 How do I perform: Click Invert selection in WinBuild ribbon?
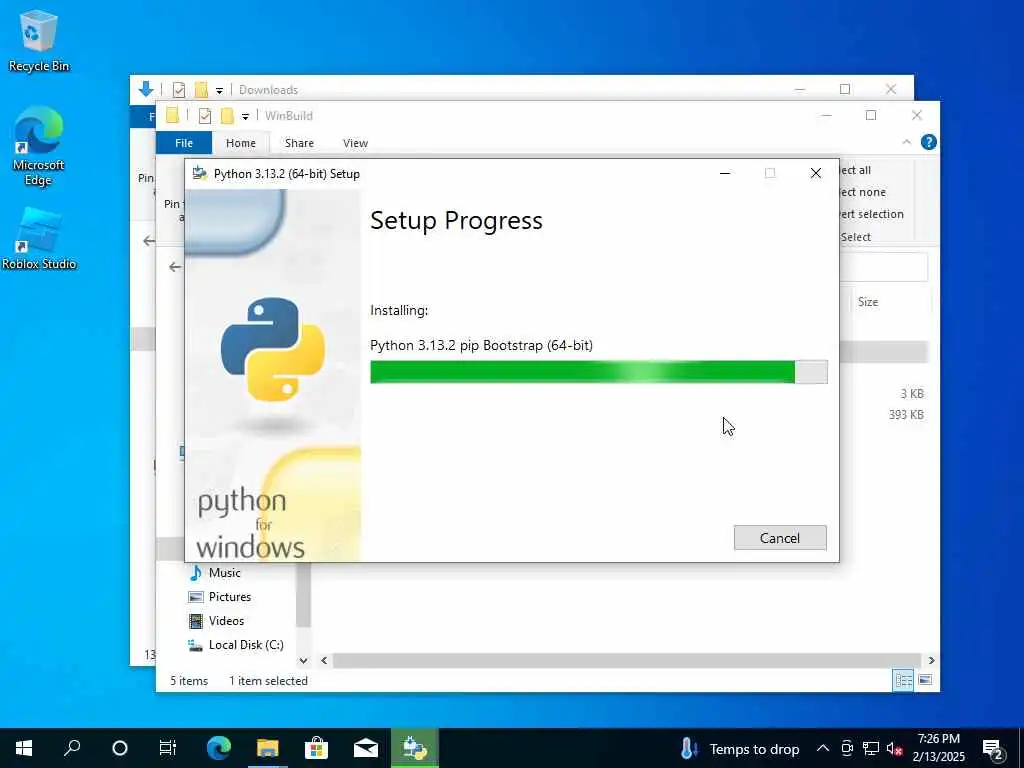pyautogui.click(x=872, y=214)
